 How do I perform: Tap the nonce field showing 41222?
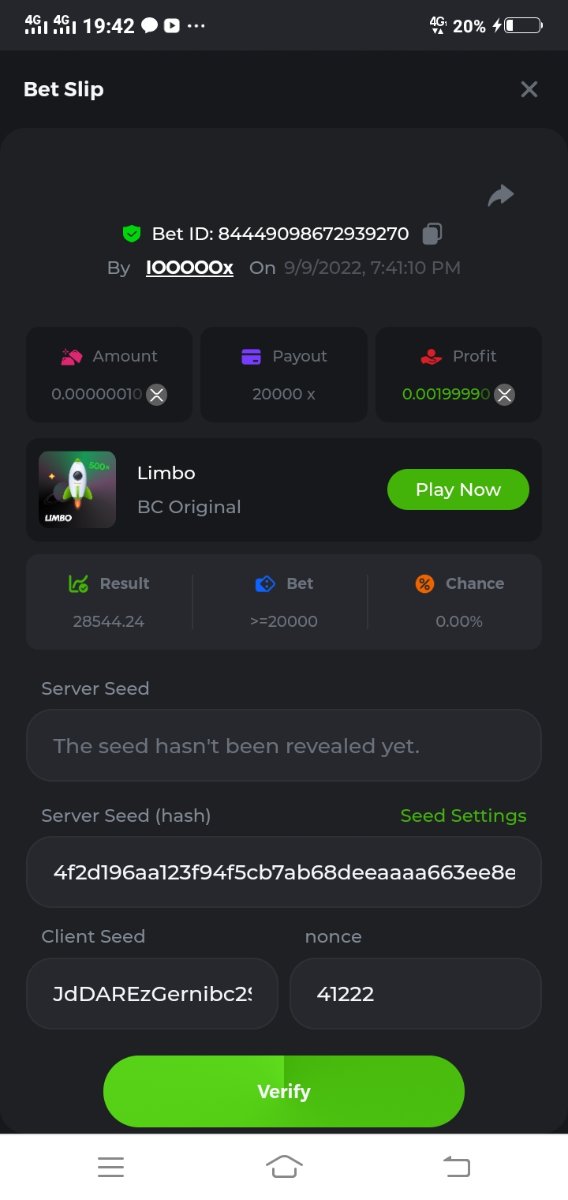(416, 993)
